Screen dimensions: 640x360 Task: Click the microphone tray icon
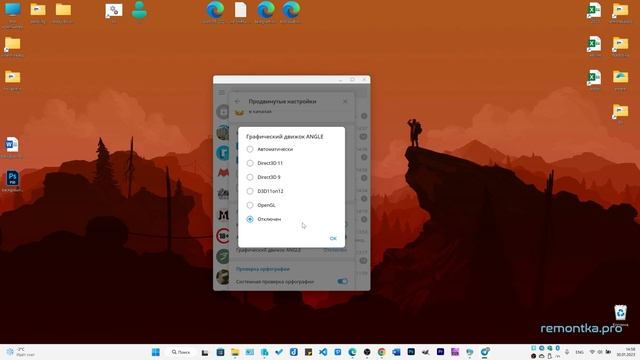click(567, 352)
